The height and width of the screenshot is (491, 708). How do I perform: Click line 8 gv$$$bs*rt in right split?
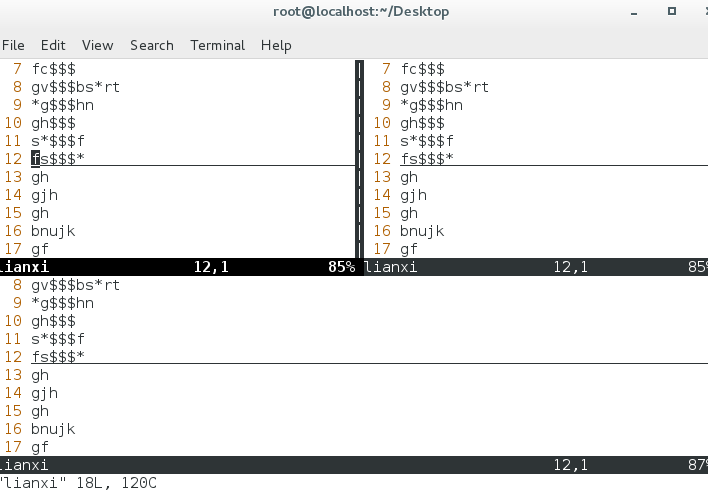tap(444, 87)
